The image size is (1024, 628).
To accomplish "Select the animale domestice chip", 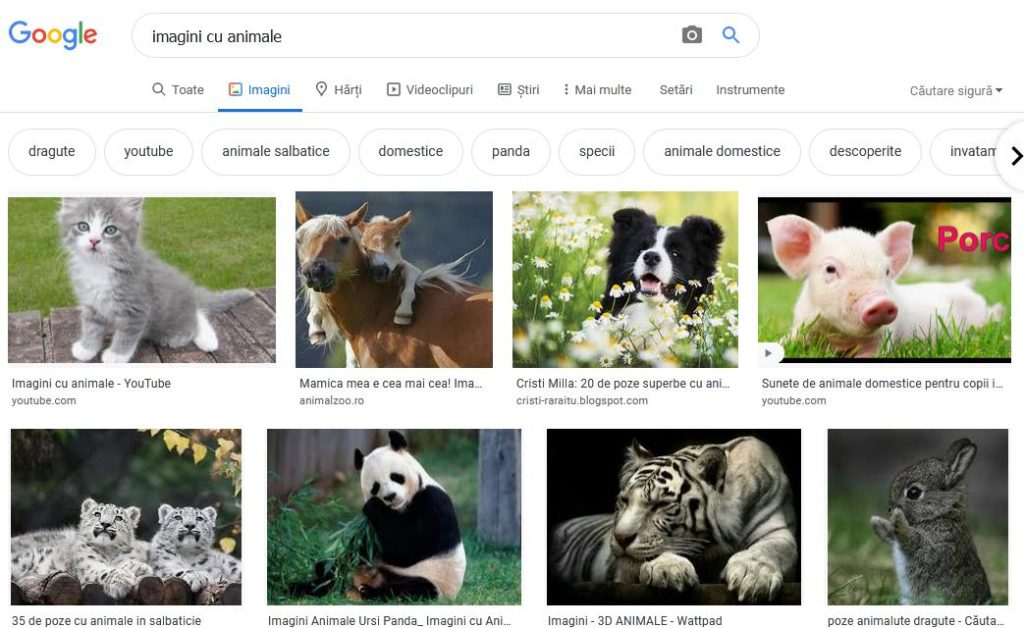I will pyautogui.click(x=722, y=151).
